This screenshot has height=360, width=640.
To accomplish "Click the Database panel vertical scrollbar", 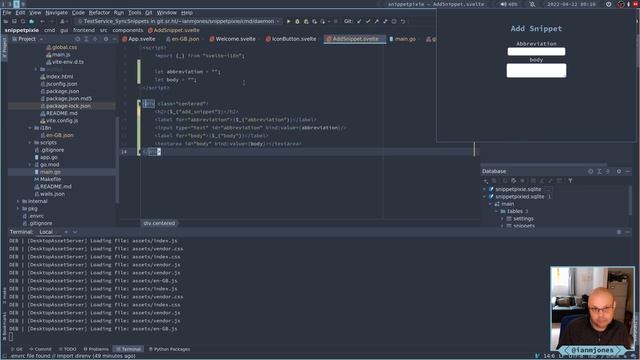I will pos(630,201).
